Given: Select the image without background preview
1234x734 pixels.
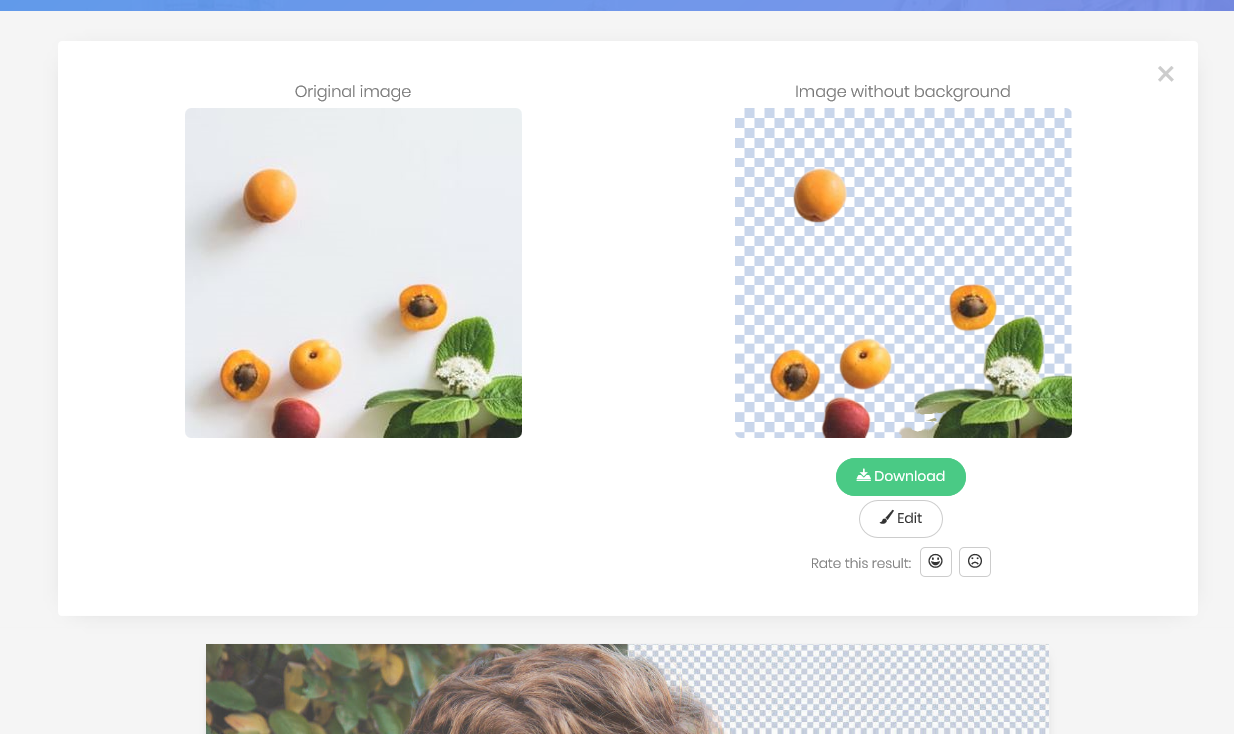Looking at the screenshot, I should pos(903,273).
